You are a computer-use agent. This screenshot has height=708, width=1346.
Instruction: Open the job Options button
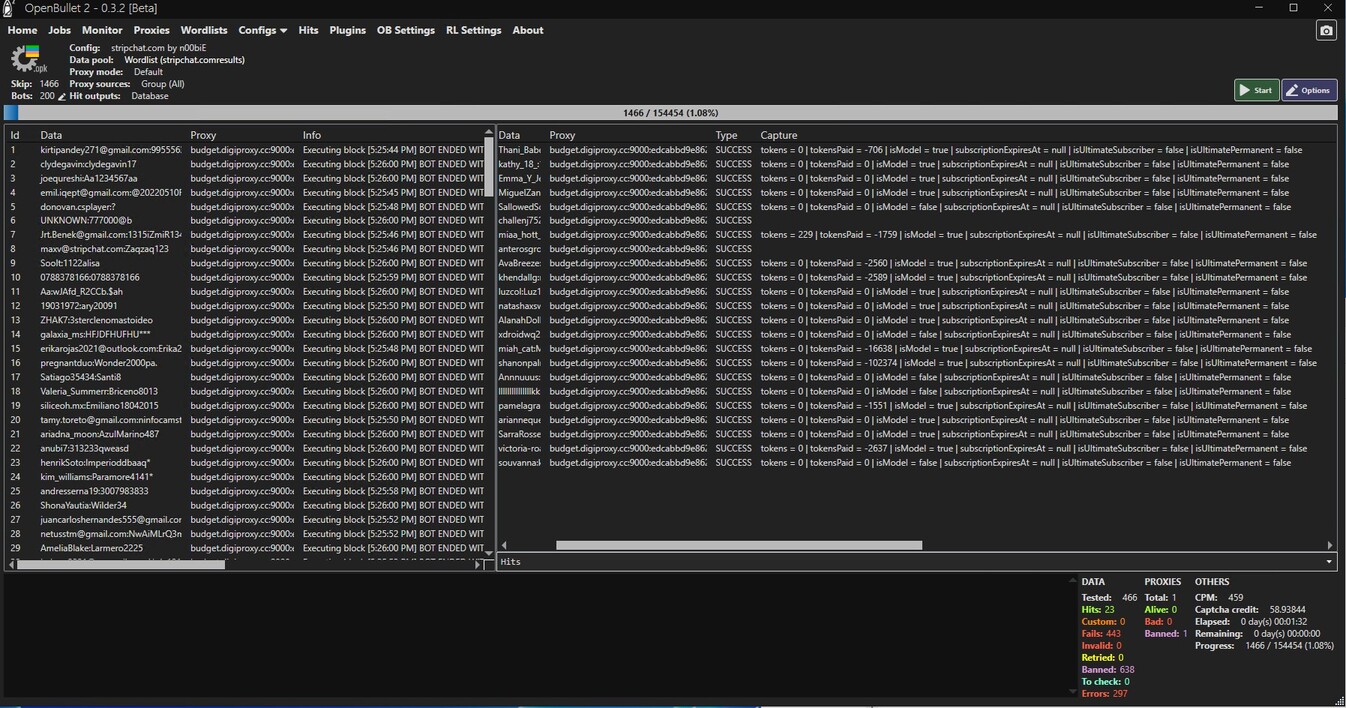coord(1309,90)
